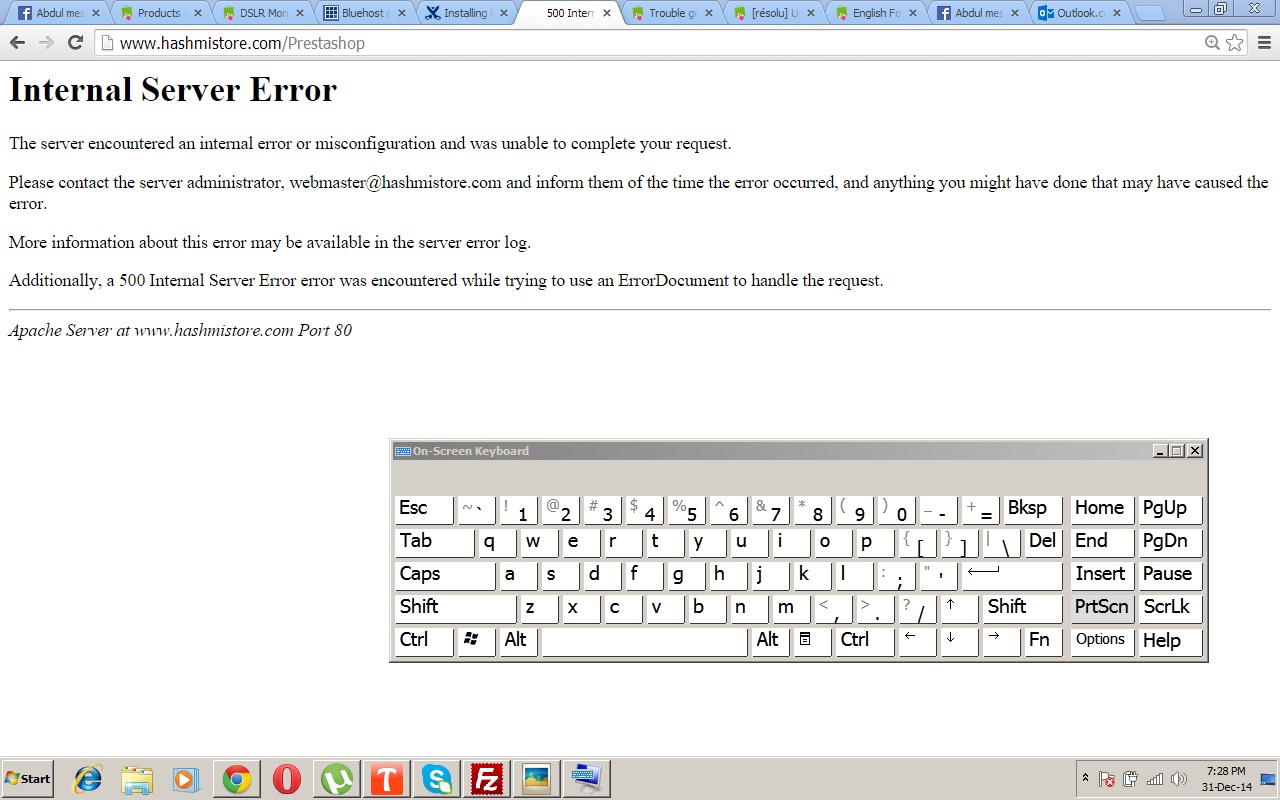
Task: Click the down arrow key on On-Screen Keyboard
Action: pos(958,641)
